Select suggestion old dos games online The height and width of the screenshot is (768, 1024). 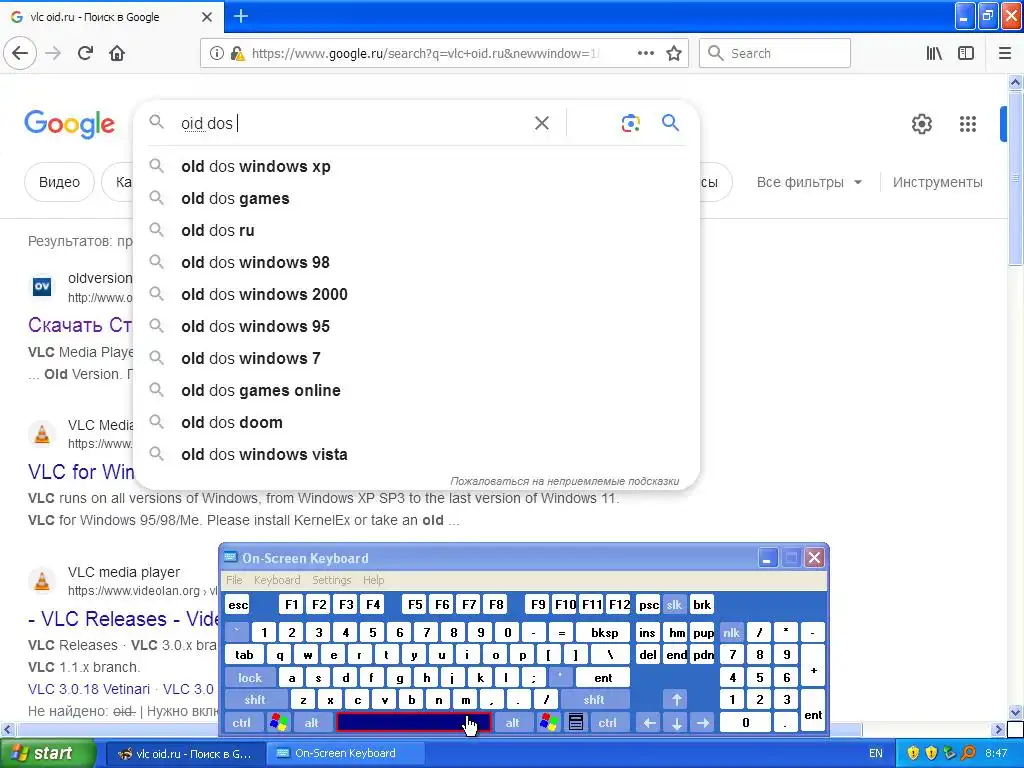click(x=417, y=390)
